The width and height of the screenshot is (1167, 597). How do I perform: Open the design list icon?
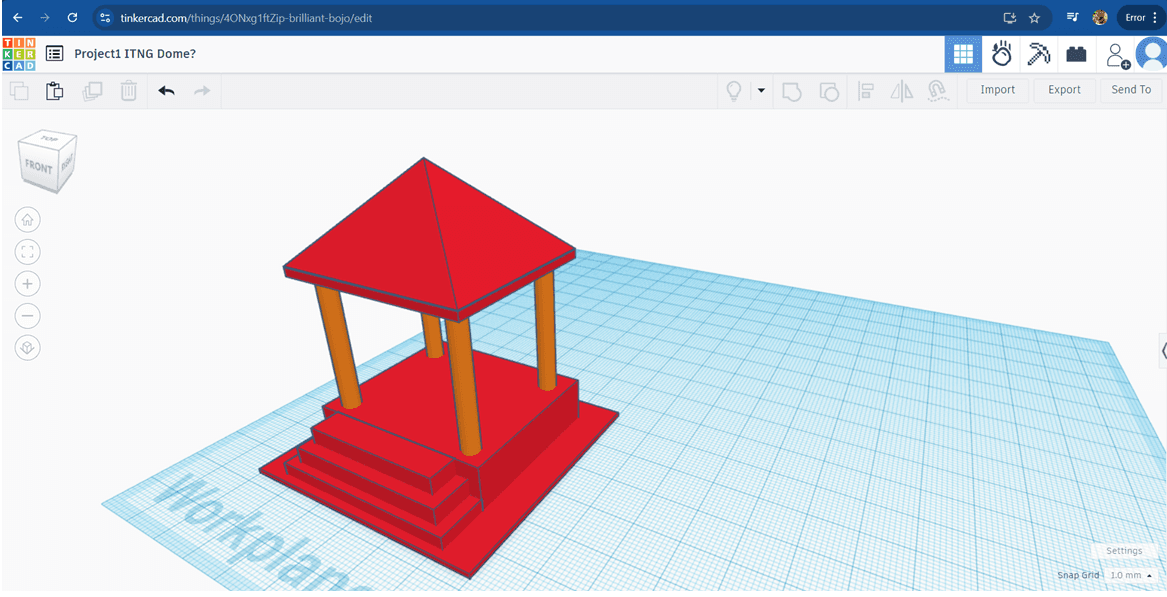tap(55, 54)
